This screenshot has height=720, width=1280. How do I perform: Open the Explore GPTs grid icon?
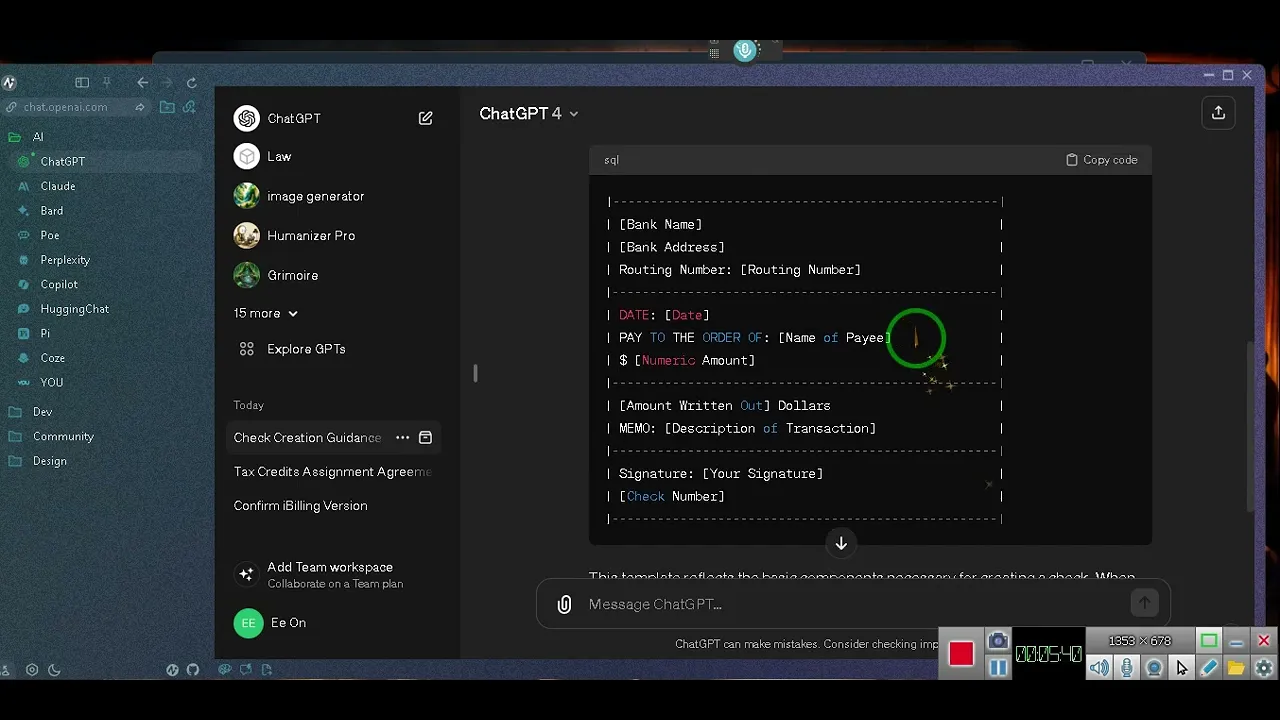point(246,349)
